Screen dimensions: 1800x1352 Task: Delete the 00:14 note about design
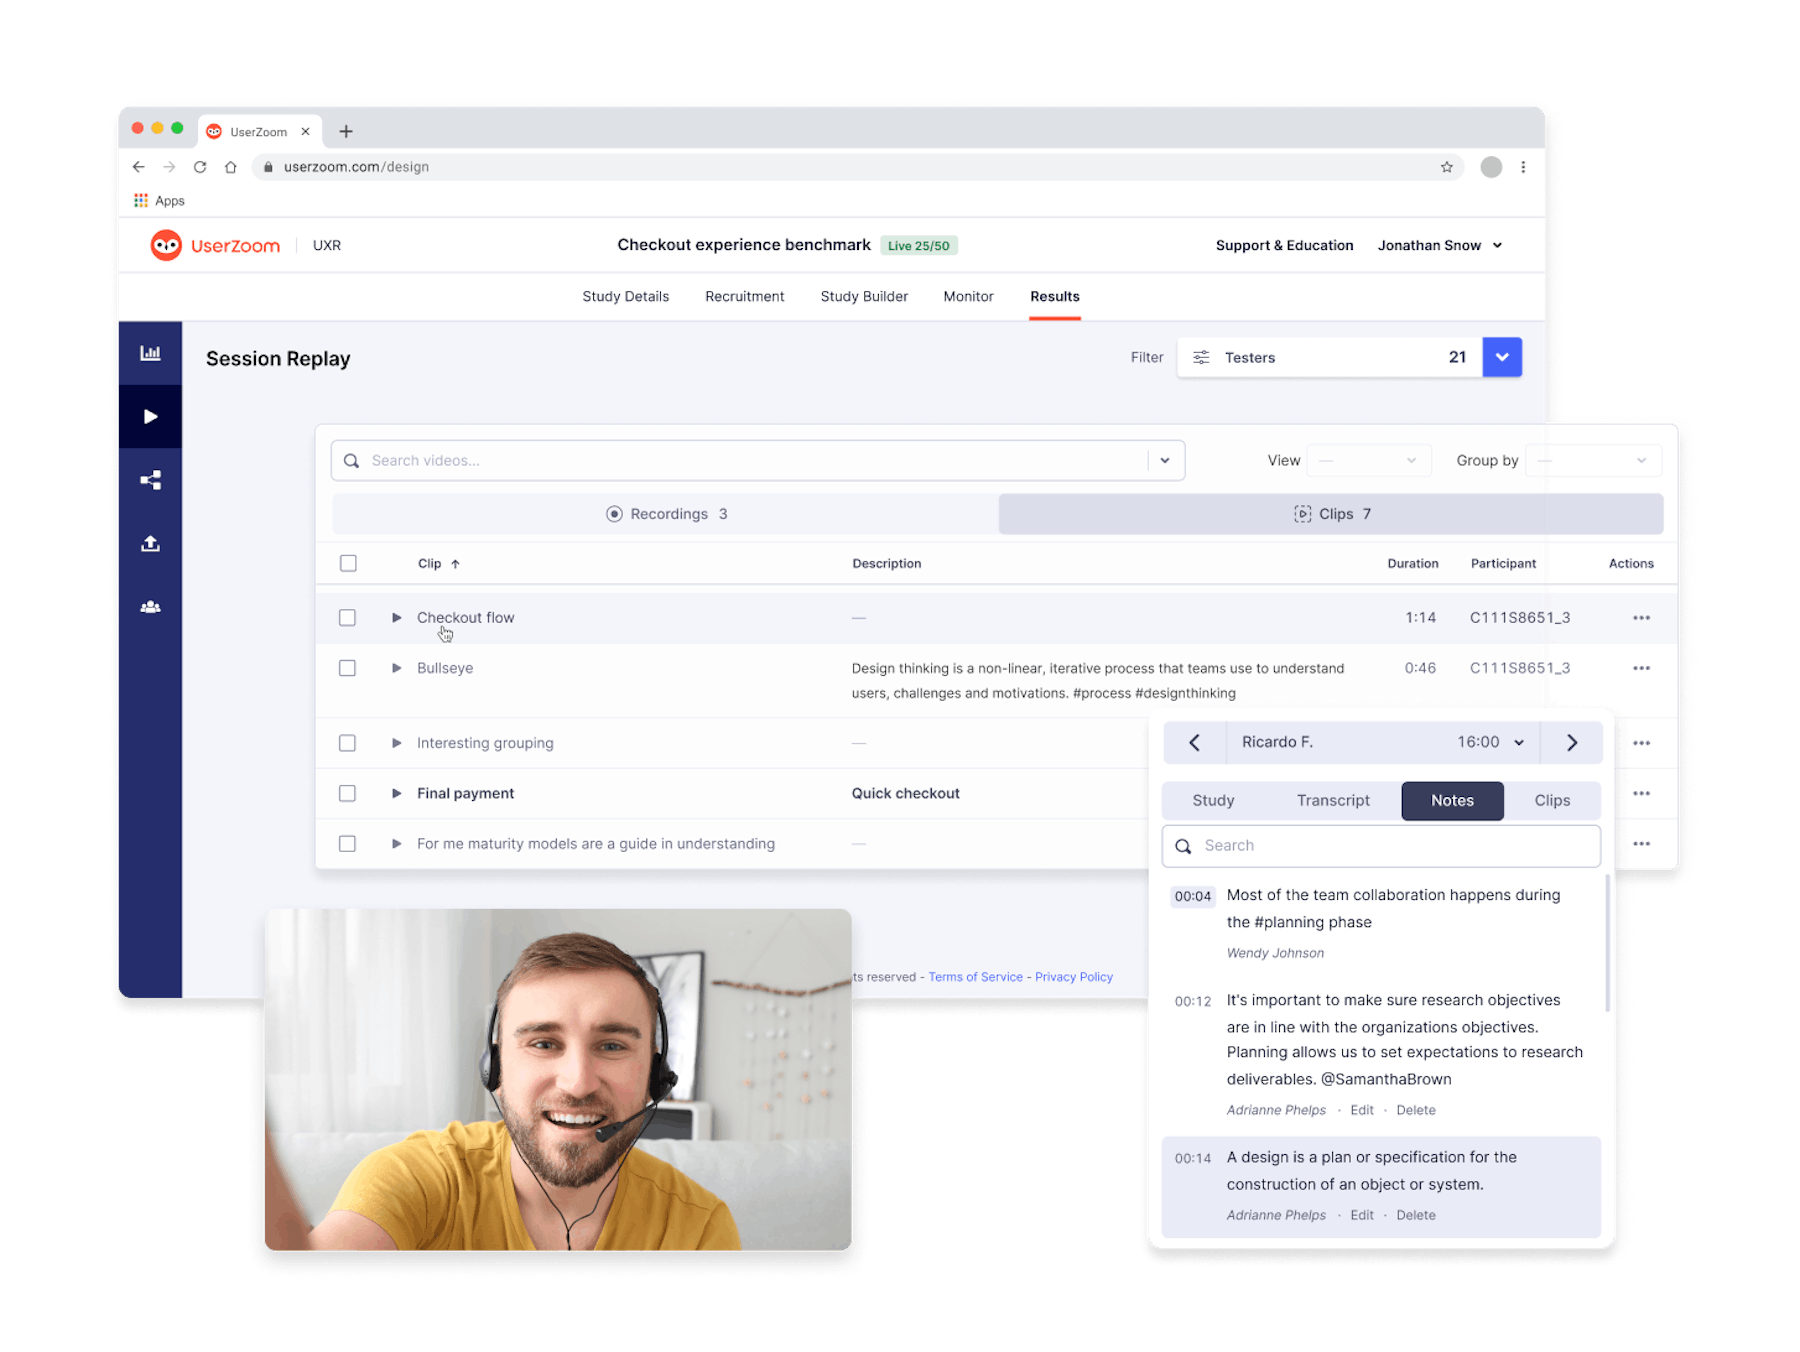(1415, 1215)
